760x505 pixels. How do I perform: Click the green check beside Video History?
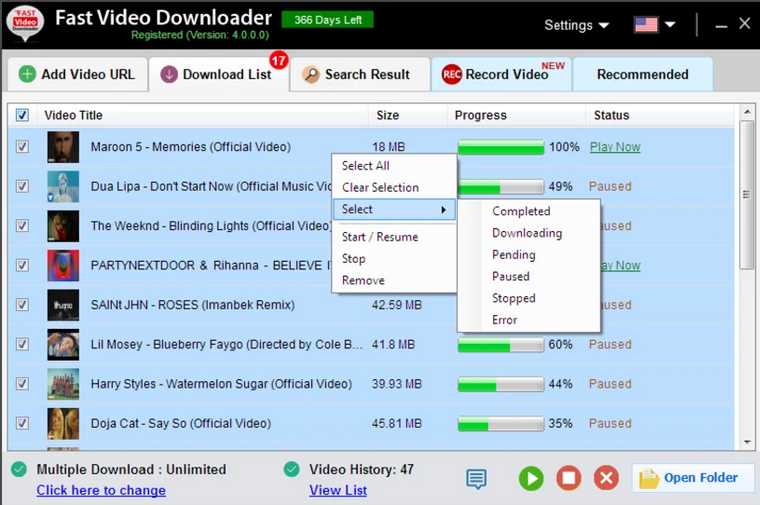click(x=292, y=469)
